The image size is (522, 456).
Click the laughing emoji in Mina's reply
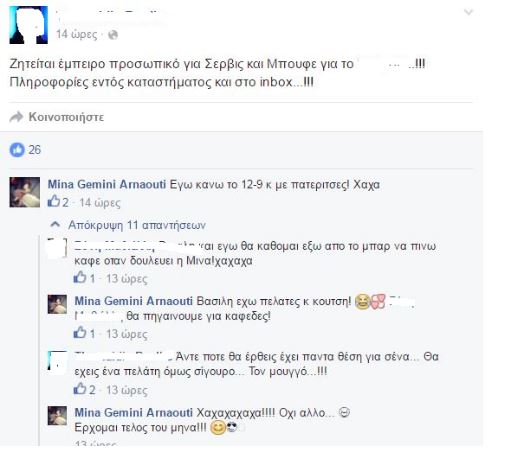(x=362, y=302)
